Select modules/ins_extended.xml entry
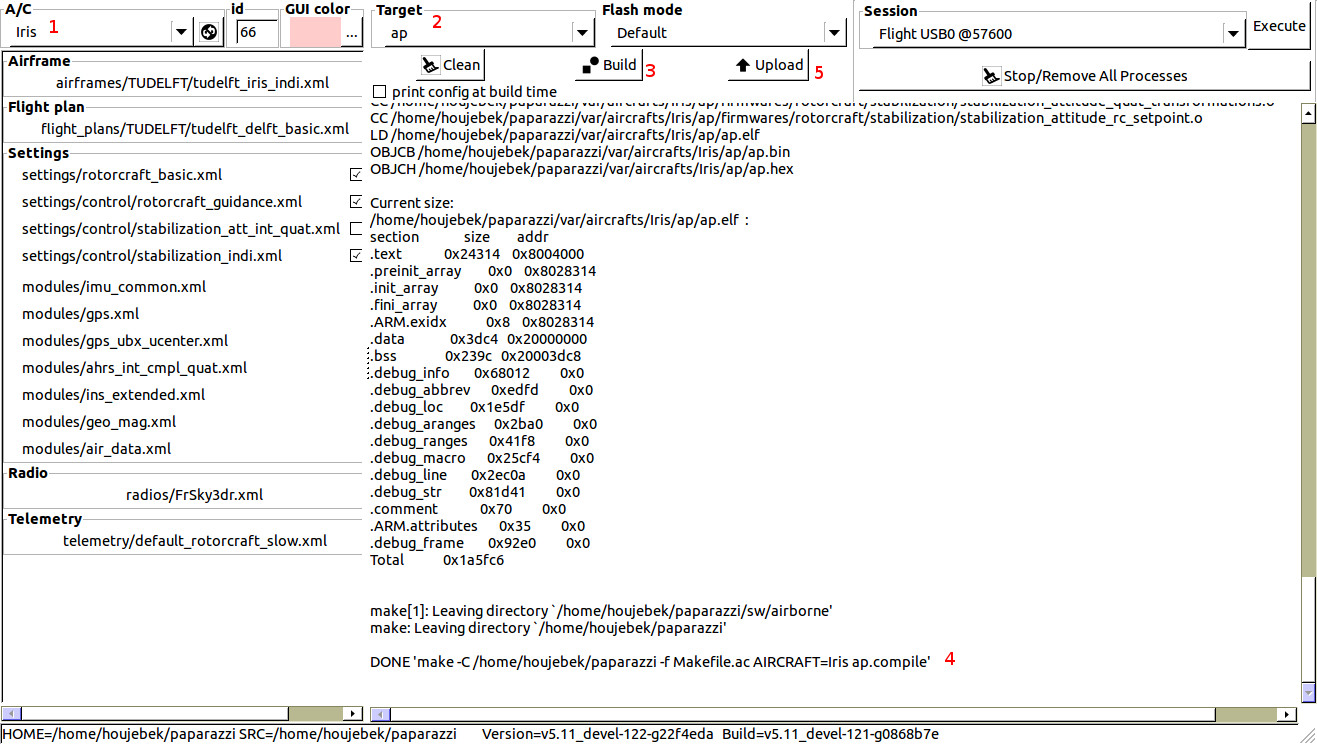The height and width of the screenshot is (744, 1317). (114, 395)
